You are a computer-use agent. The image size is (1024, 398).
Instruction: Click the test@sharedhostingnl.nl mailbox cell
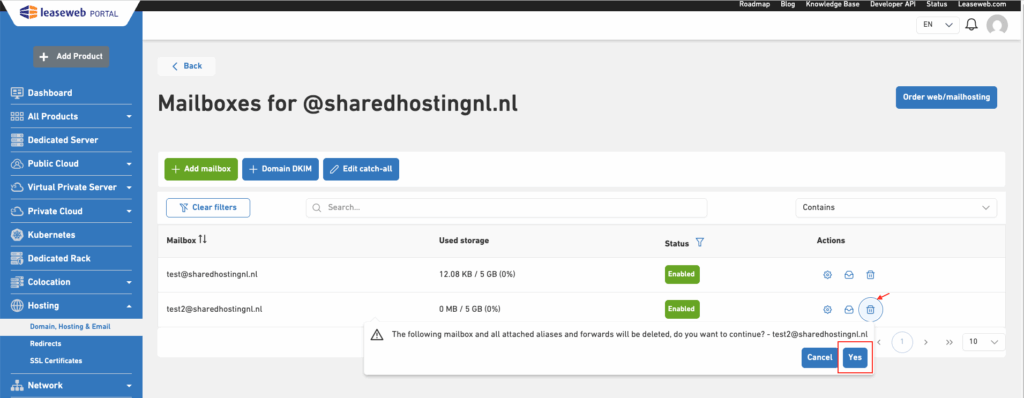212,274
